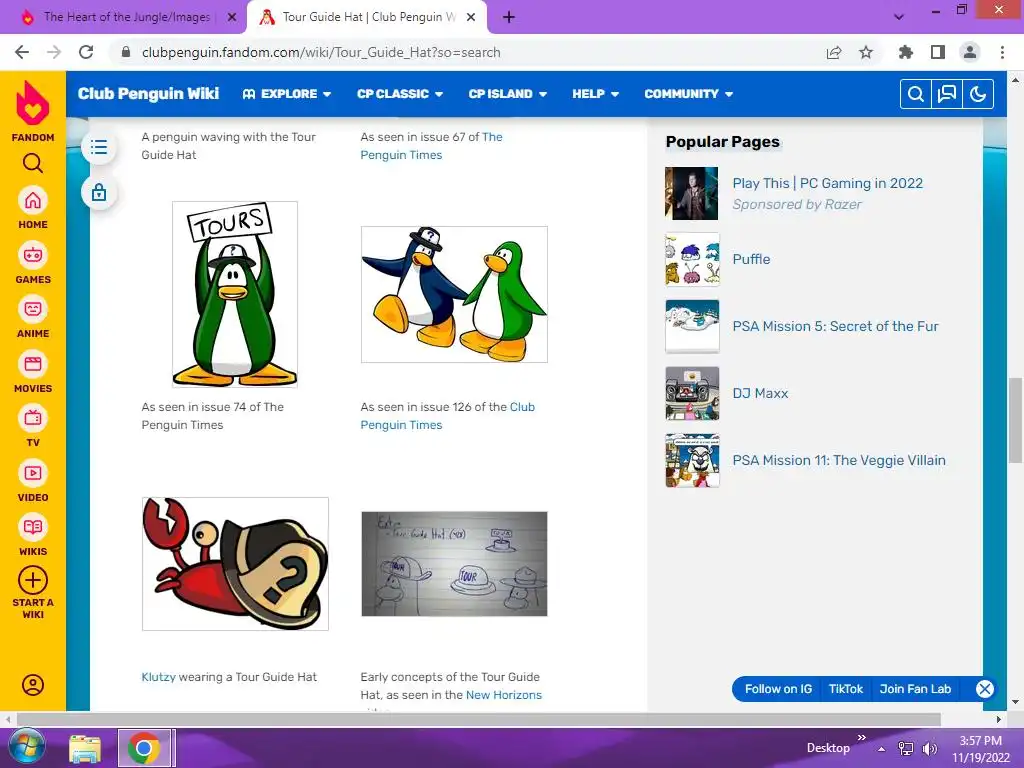The image size is (1024, 768).
Task: Open the Wikis section icon
Action: tap(33, 527)
